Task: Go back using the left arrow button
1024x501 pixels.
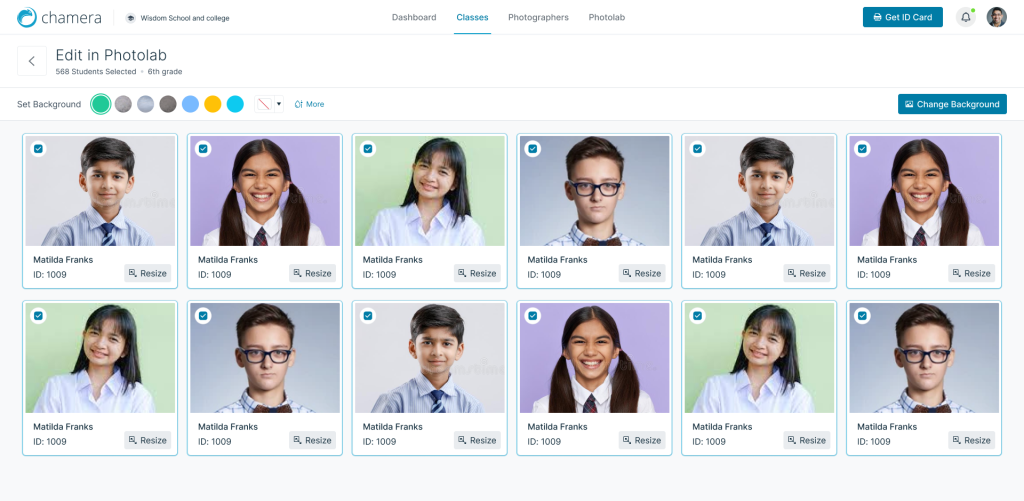Action: click(x=32, y=61)
